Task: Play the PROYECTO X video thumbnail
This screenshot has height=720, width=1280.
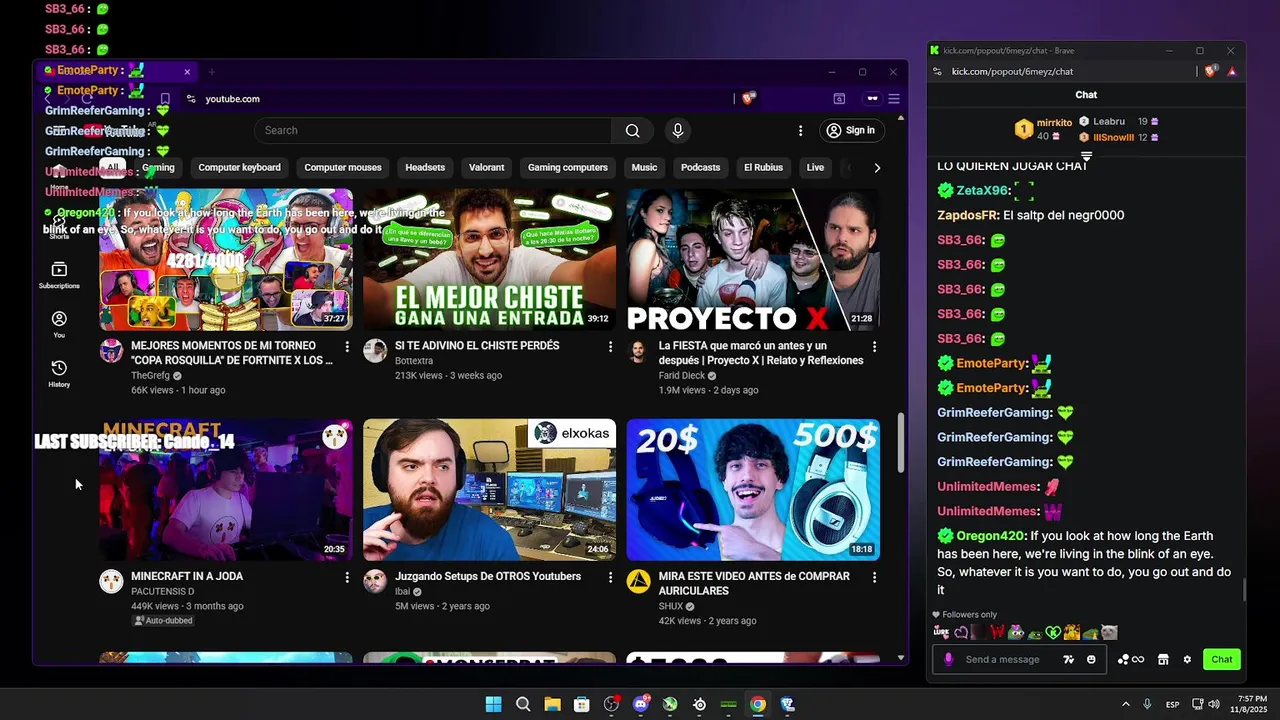Action: click(753, 259)
